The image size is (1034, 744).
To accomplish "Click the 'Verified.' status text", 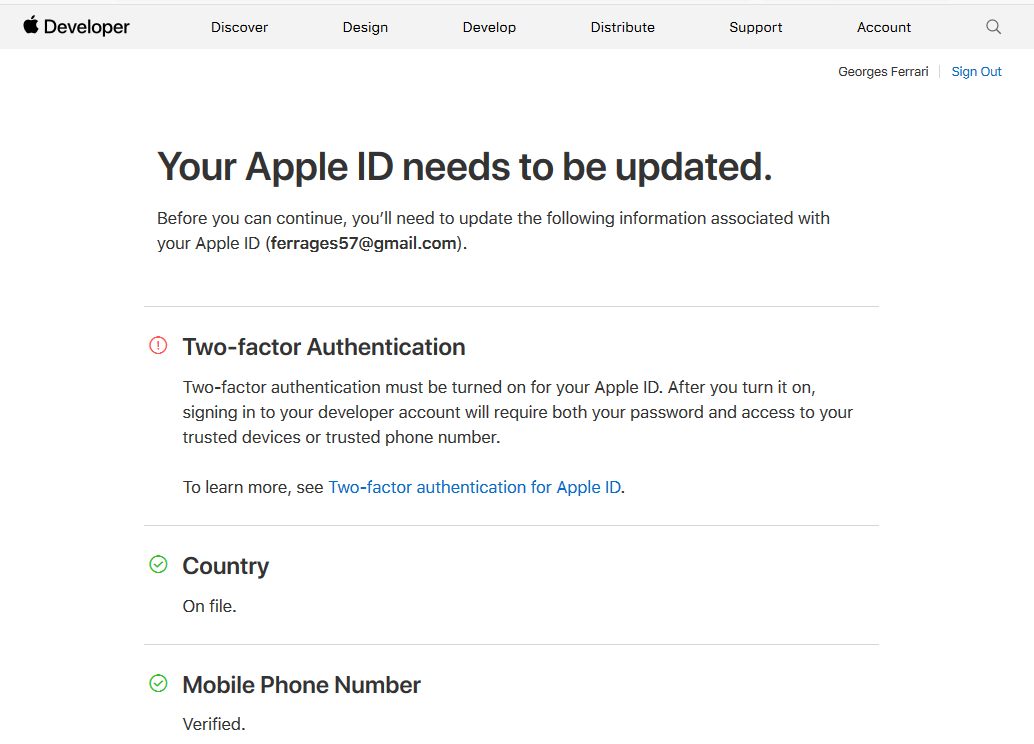I will [x=214, y=724].
